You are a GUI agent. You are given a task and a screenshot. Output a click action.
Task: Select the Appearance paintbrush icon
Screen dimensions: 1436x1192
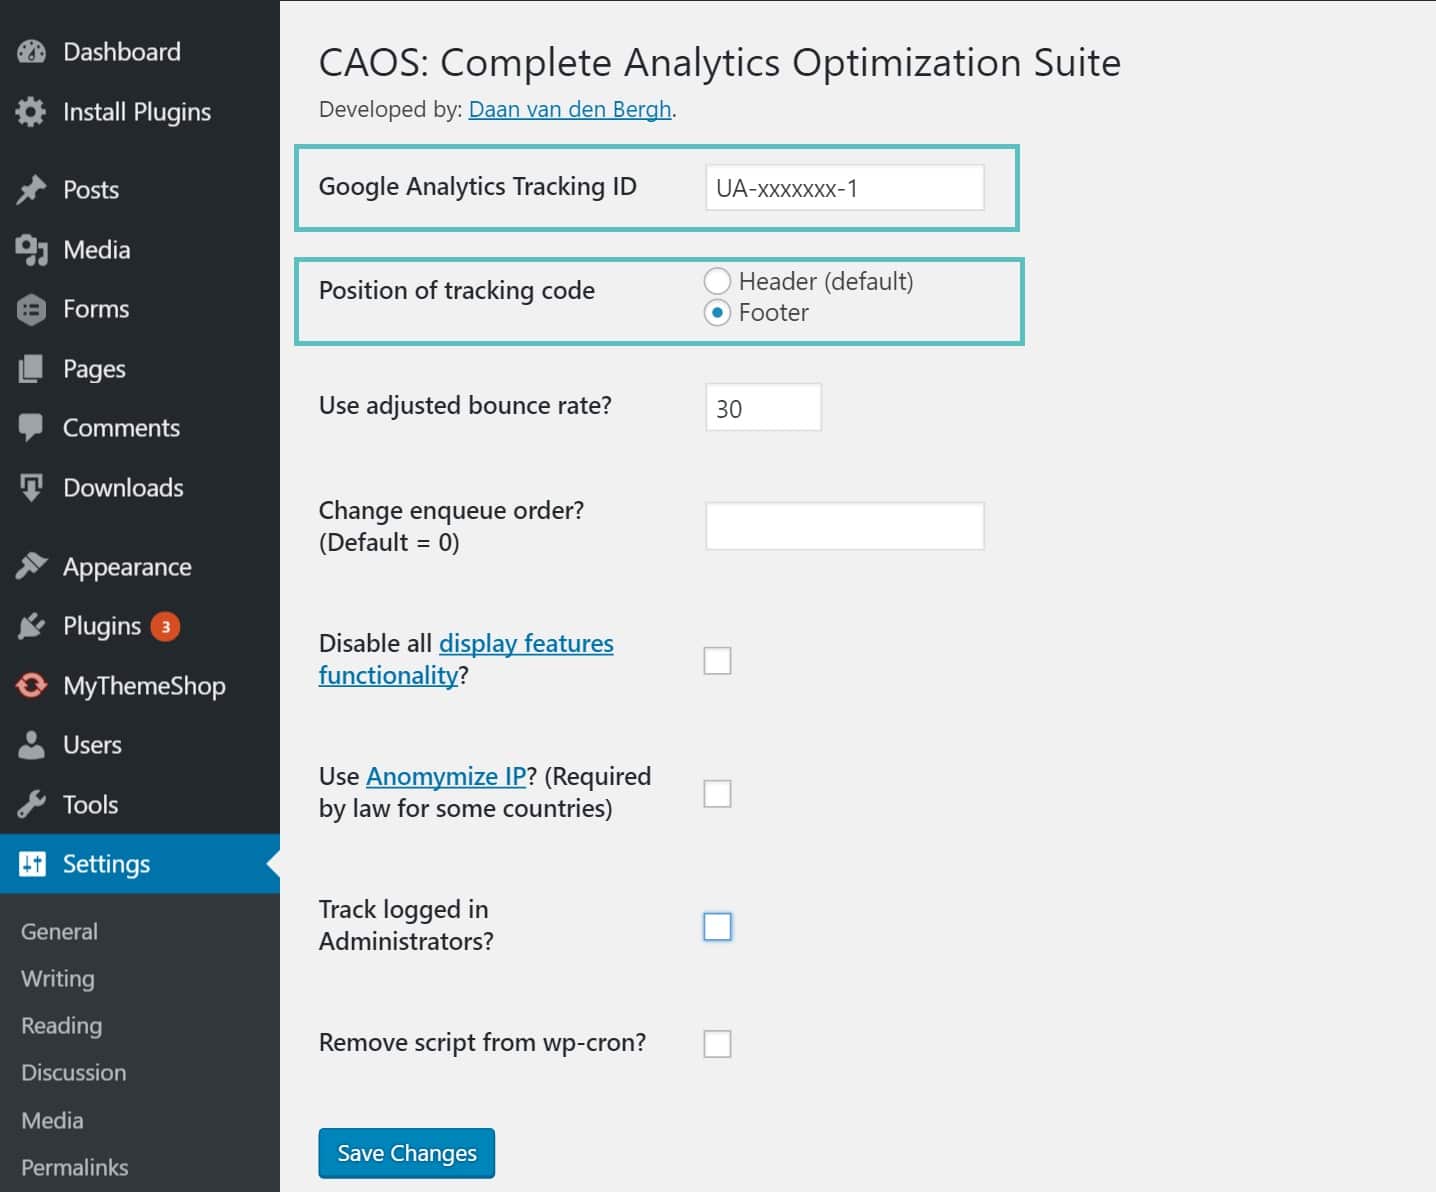coord(31,566)
